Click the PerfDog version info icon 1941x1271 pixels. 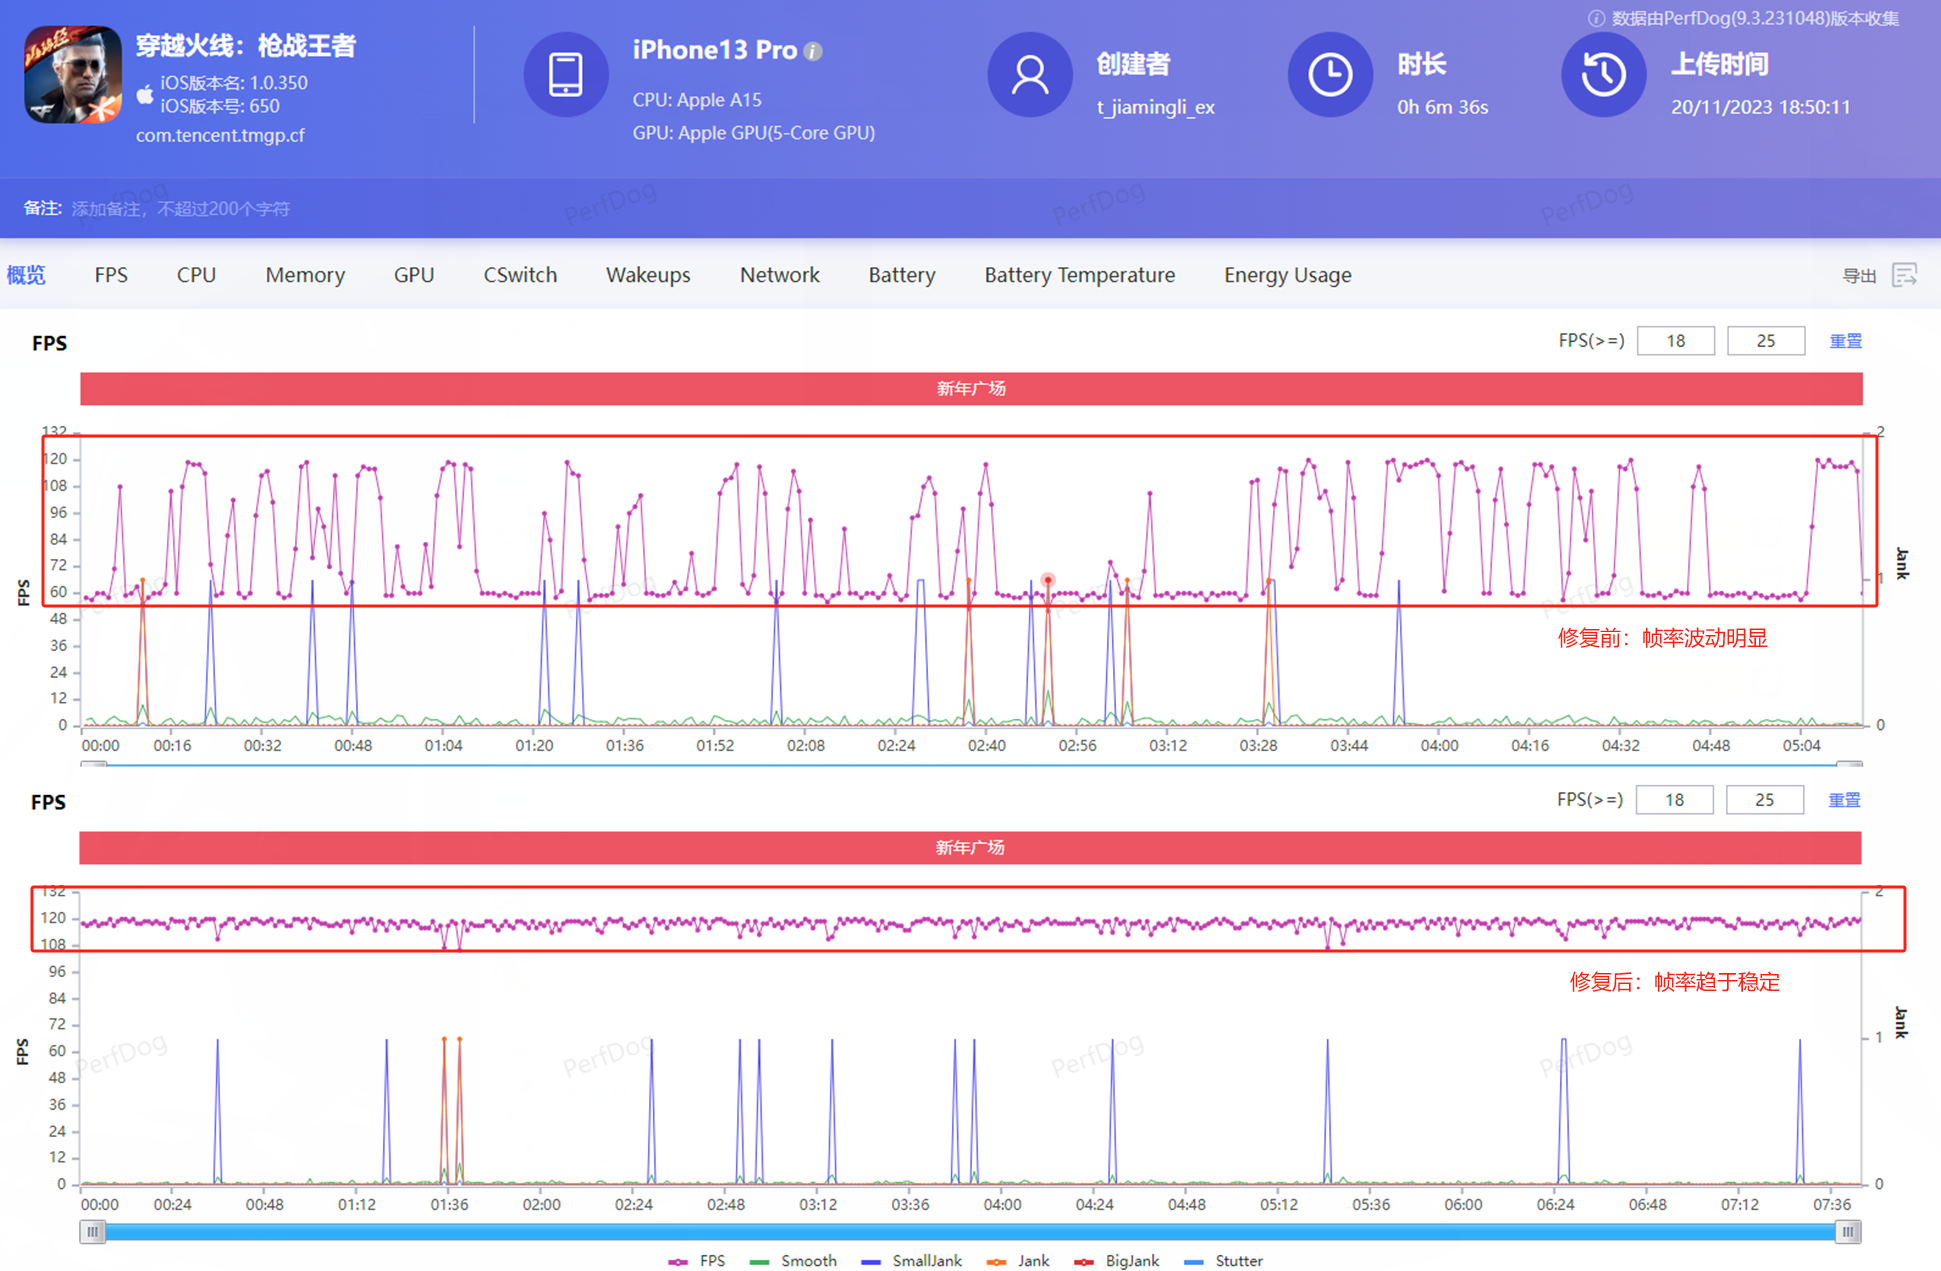1596,18
